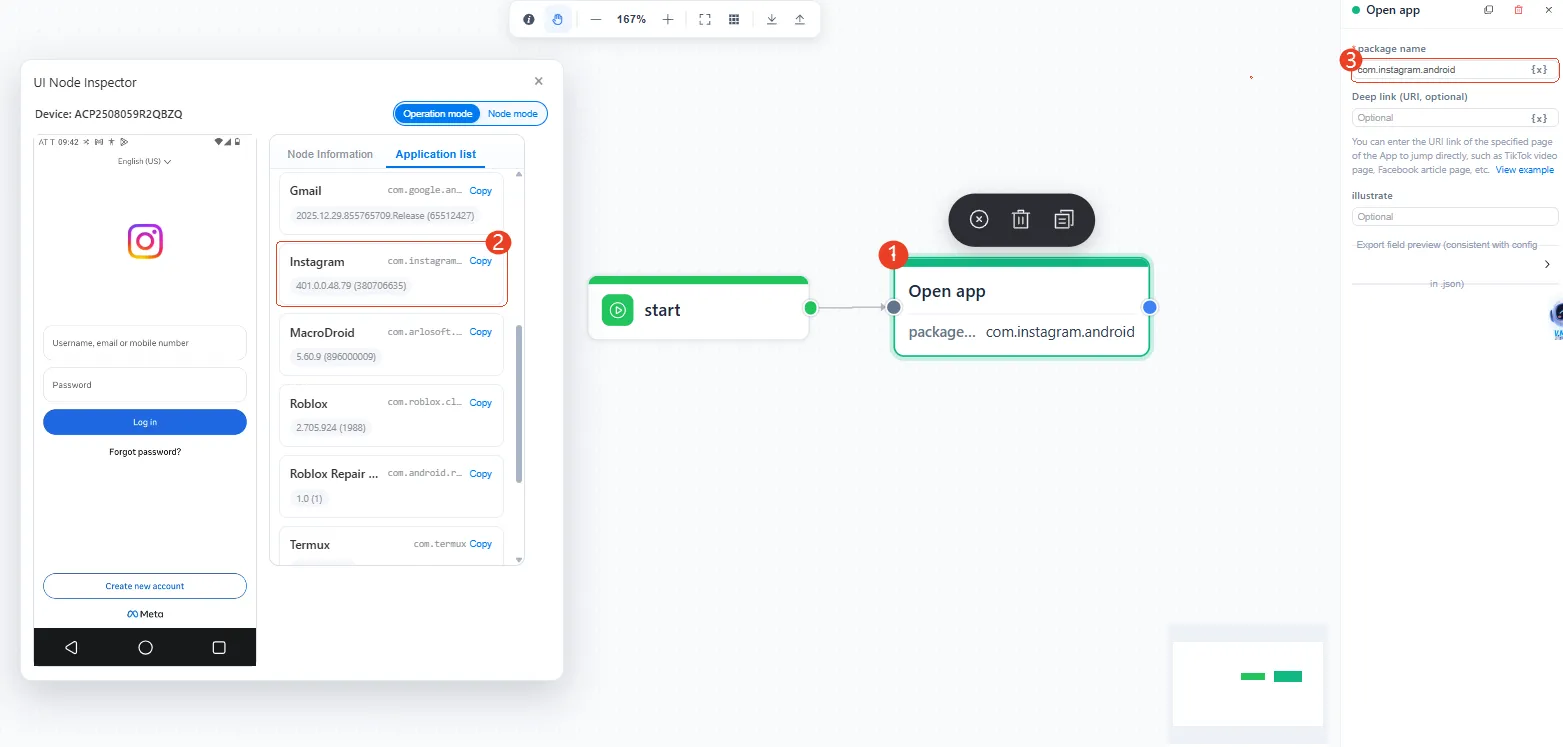
Task: Copy the Gmail package name
Action: [481, 191]
